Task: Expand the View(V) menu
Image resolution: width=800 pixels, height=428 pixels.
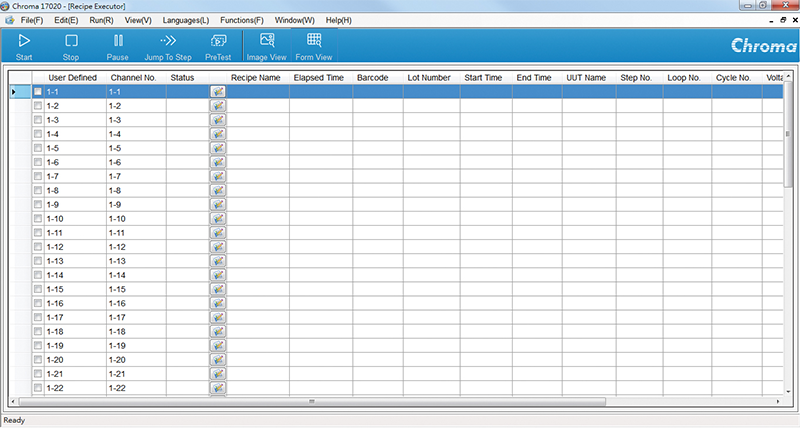Action: click(138, 20)
